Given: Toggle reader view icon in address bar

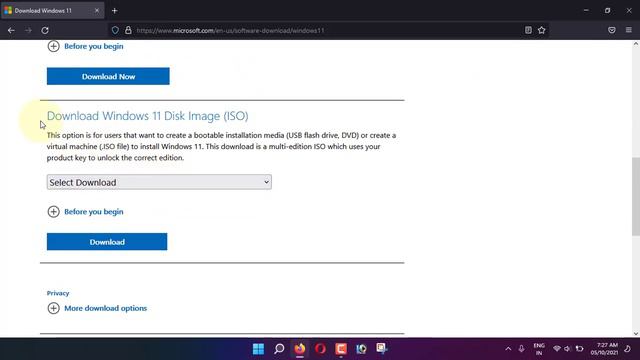Looking at the screenshot, I should tap(528, 30).
